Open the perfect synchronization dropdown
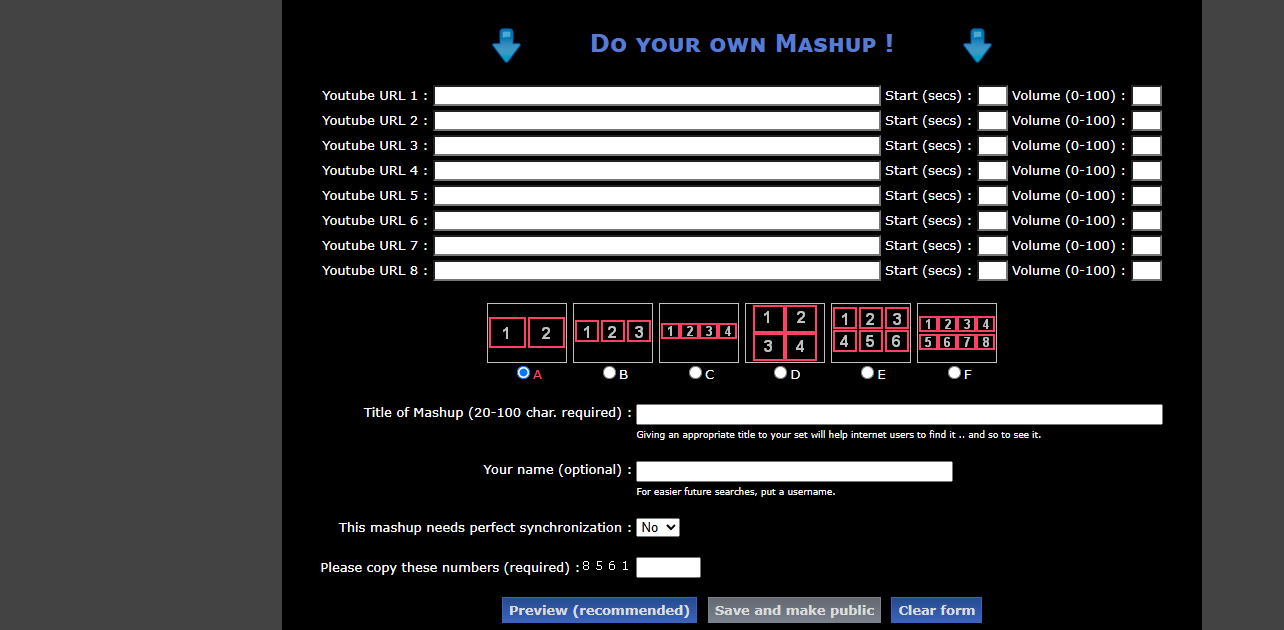1284x630 pixels. tap(658, 527)
